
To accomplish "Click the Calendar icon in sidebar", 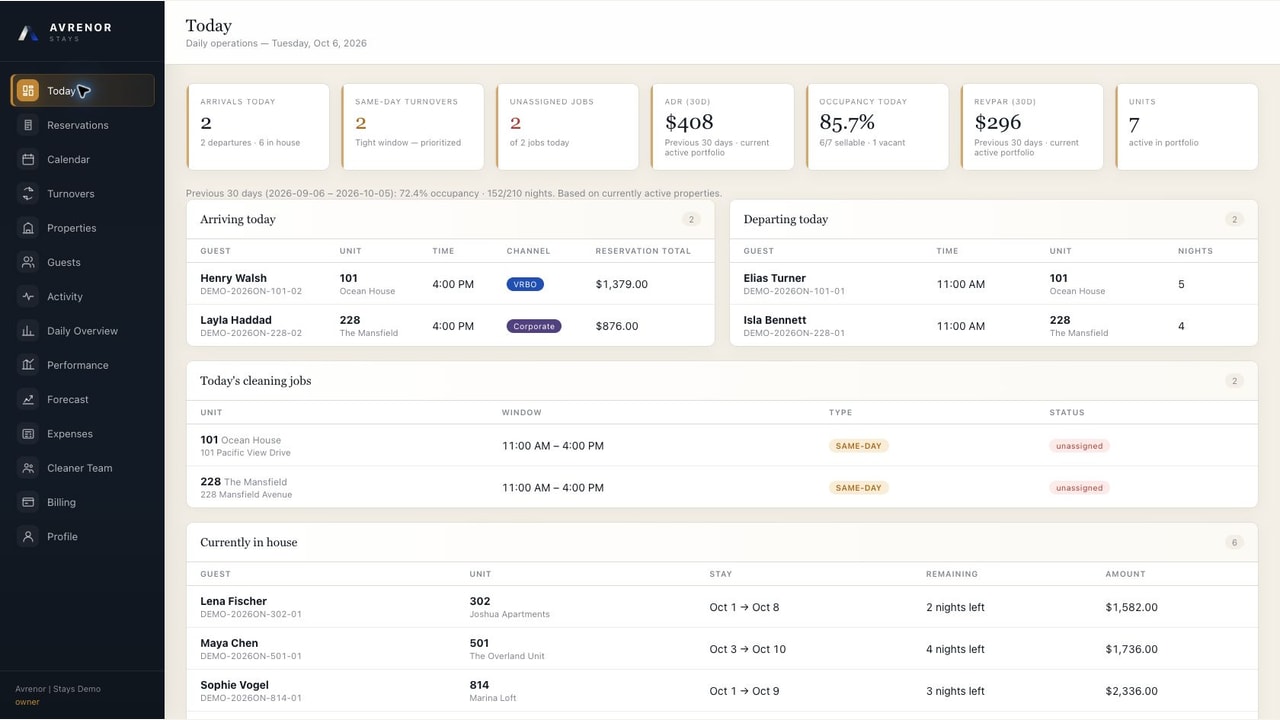I will pos(28,159).
